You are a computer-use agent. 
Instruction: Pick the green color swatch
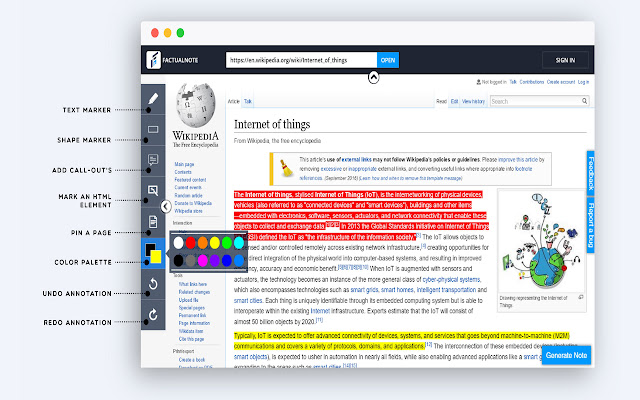tap(227, 243)
